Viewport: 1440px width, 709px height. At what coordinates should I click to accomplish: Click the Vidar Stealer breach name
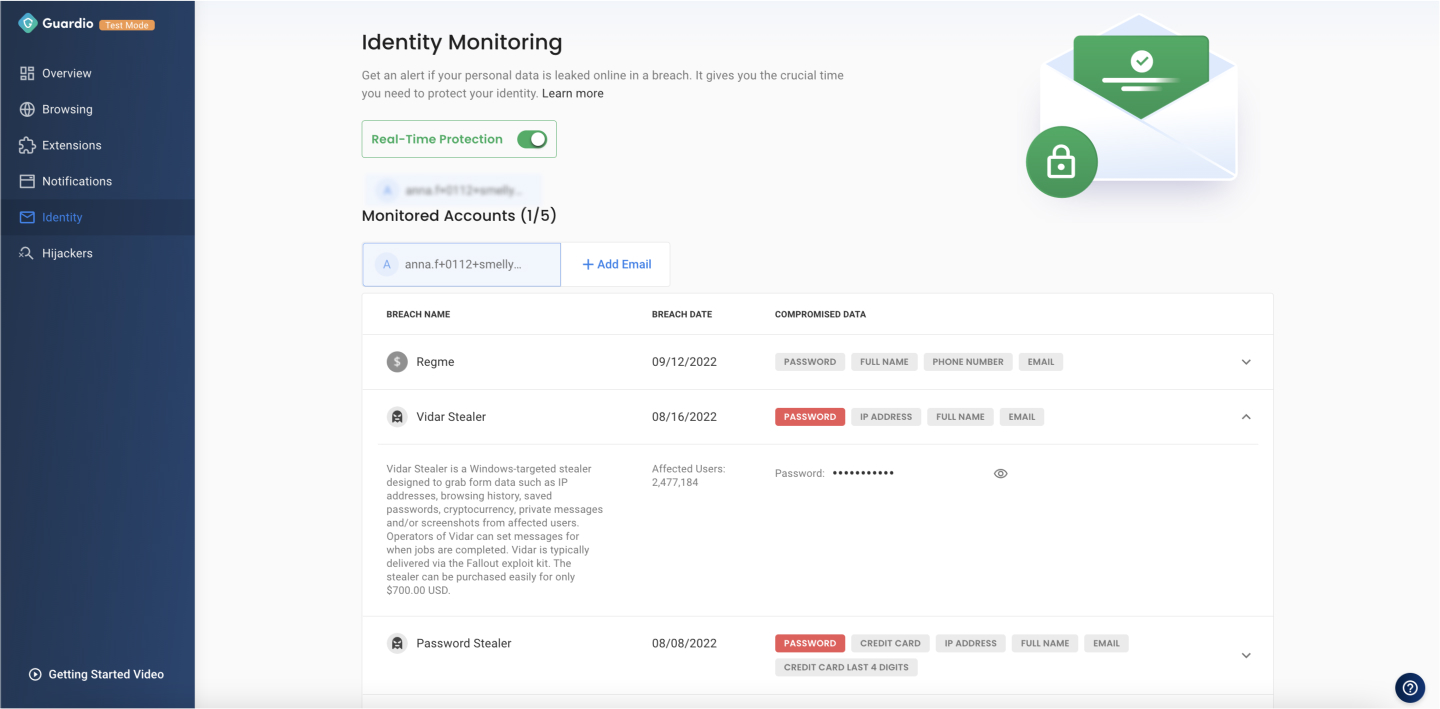(451, 417)
